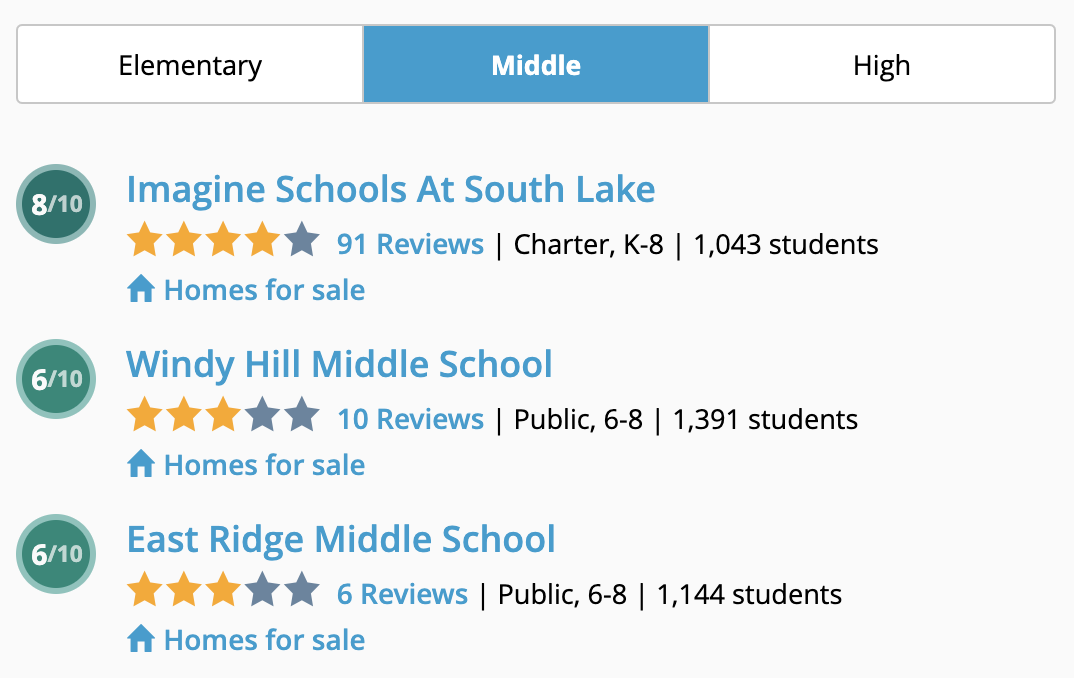1074x678 pixels.
Task: View the 10 Reviews link
Action: (410, 419)
